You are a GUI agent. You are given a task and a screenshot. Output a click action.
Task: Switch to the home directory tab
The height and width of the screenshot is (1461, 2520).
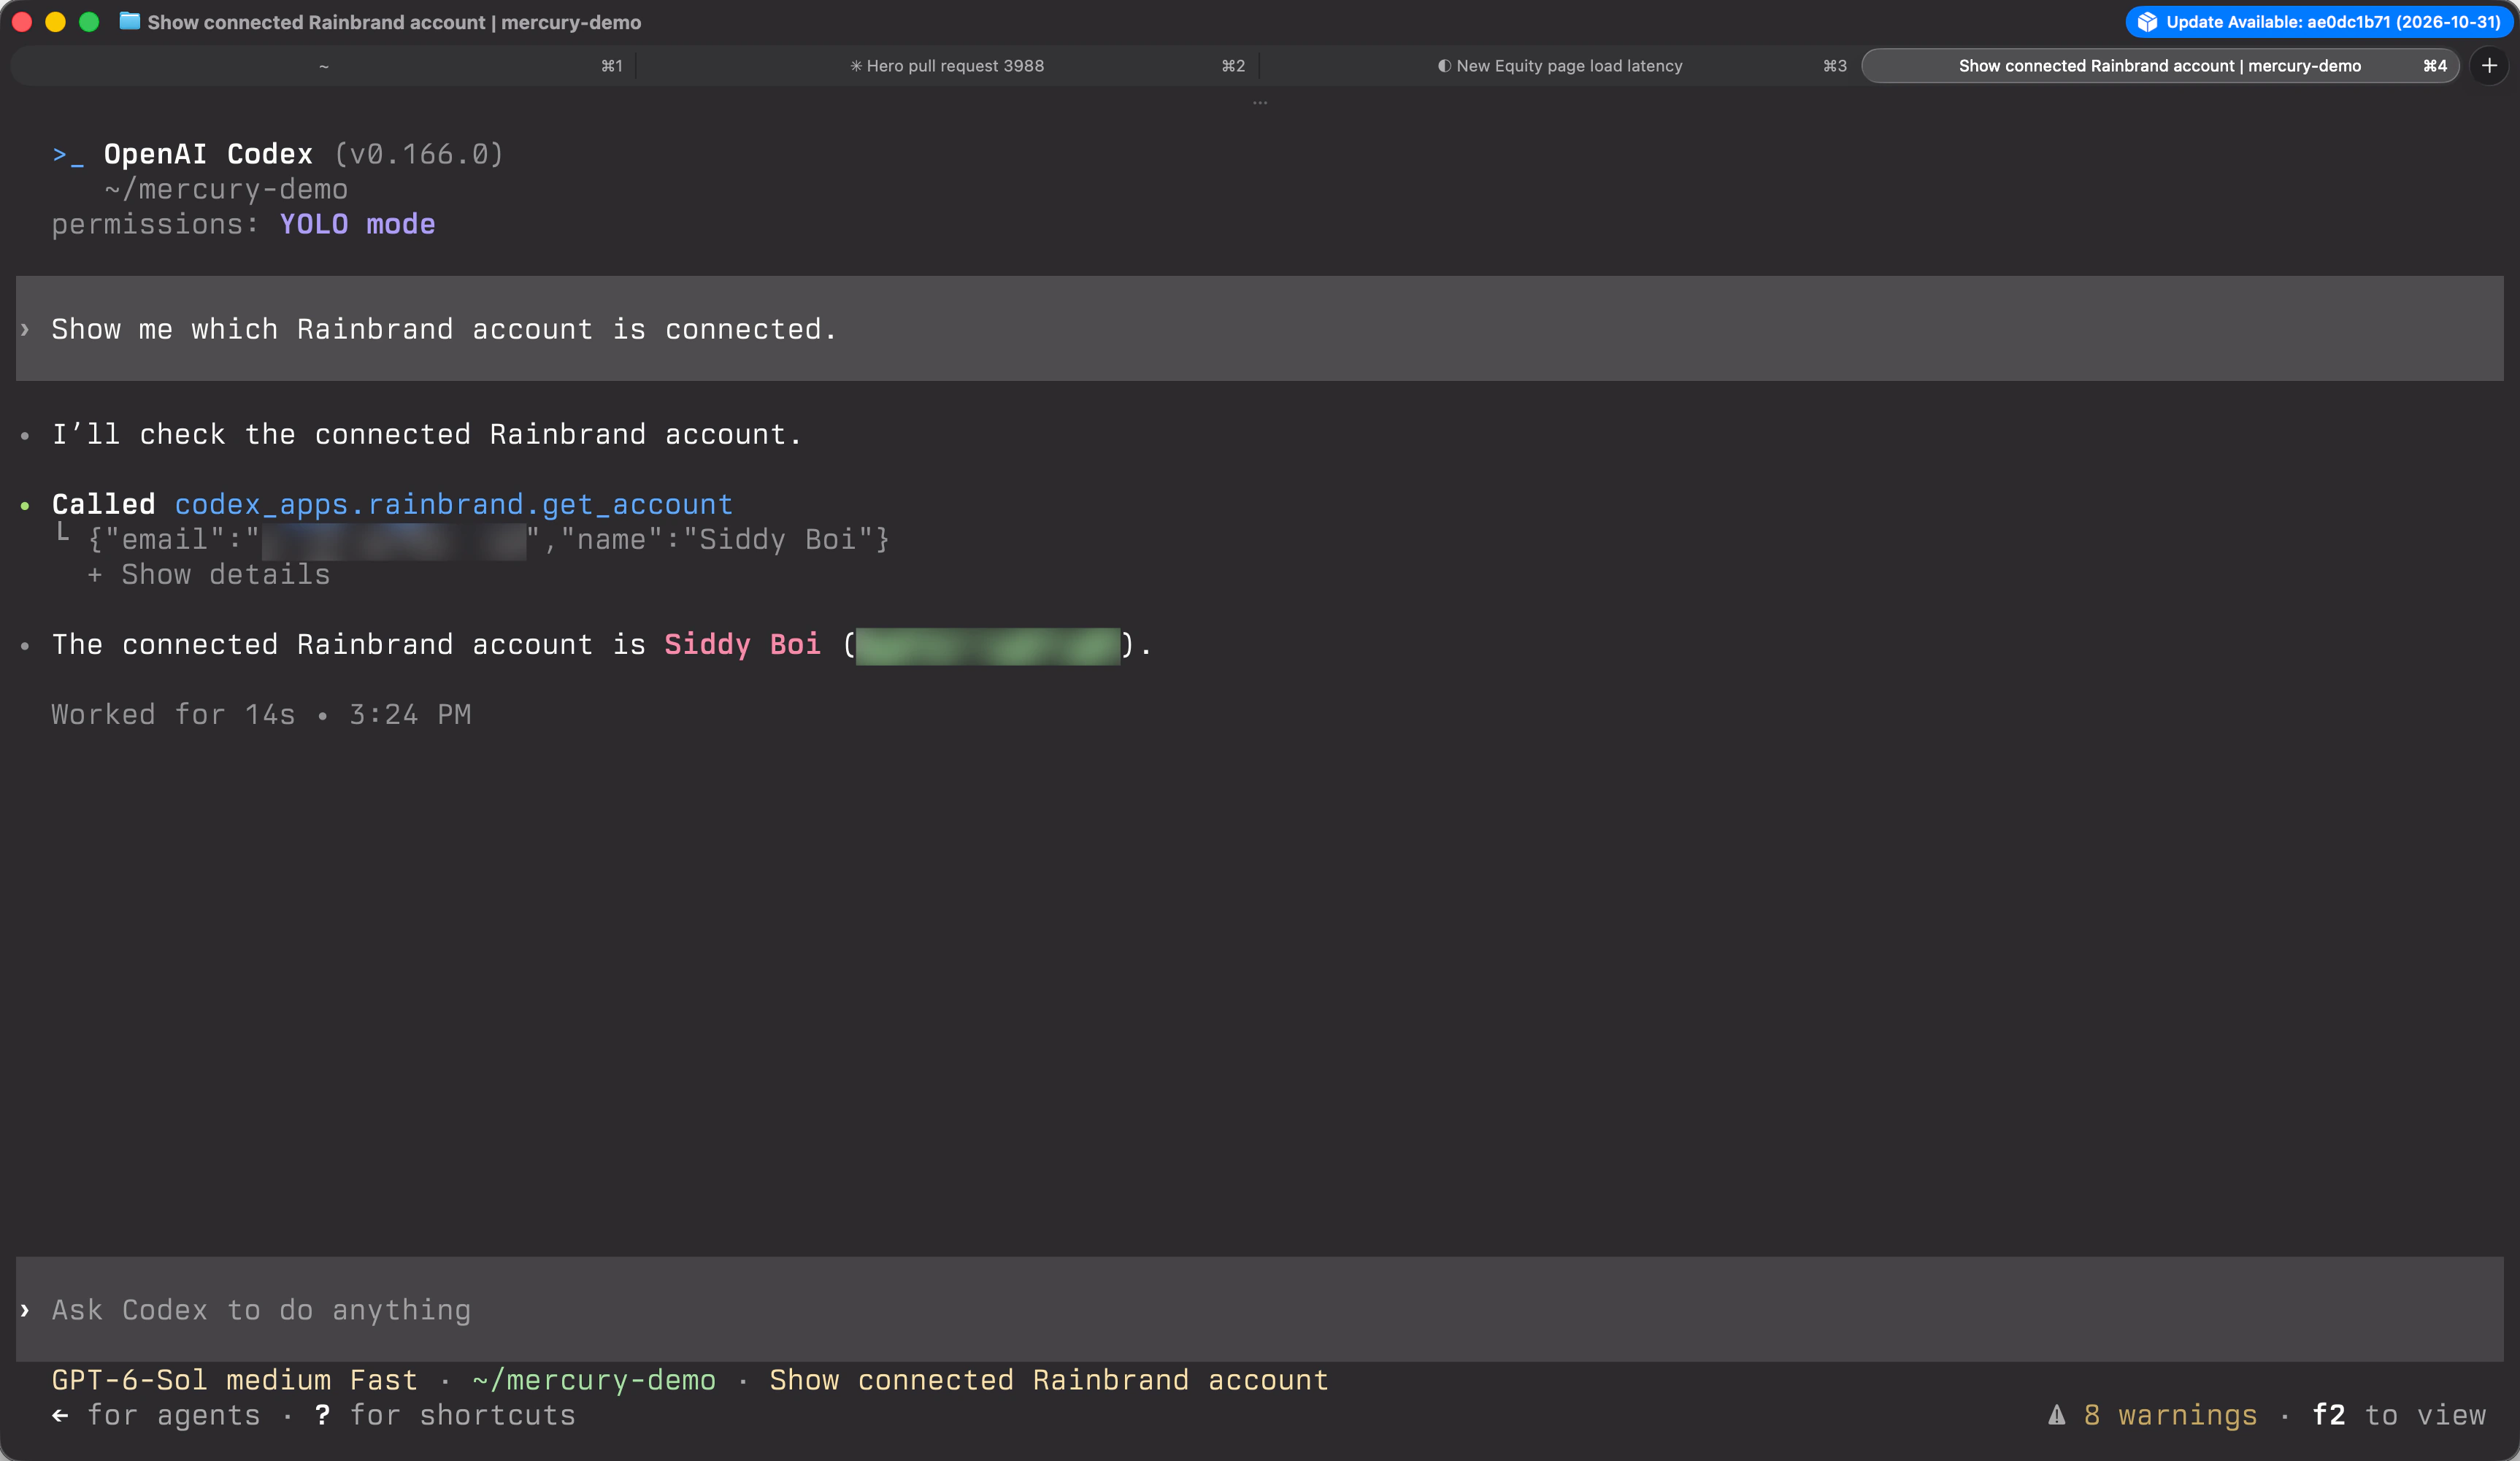pyautogui.click(x=323, y=66)
